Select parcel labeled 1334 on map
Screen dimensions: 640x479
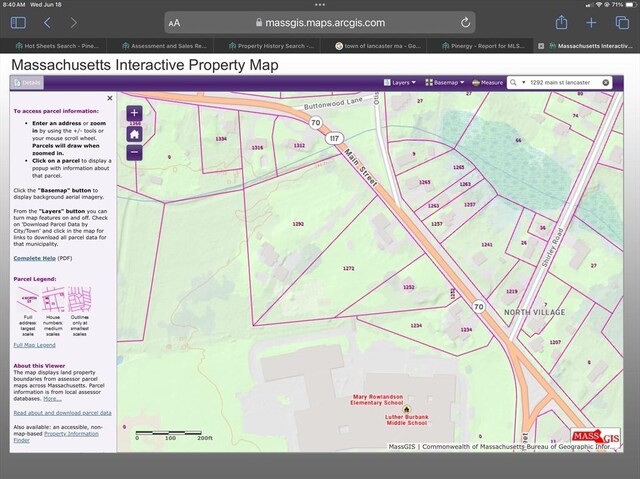click(x=221, y=139)
